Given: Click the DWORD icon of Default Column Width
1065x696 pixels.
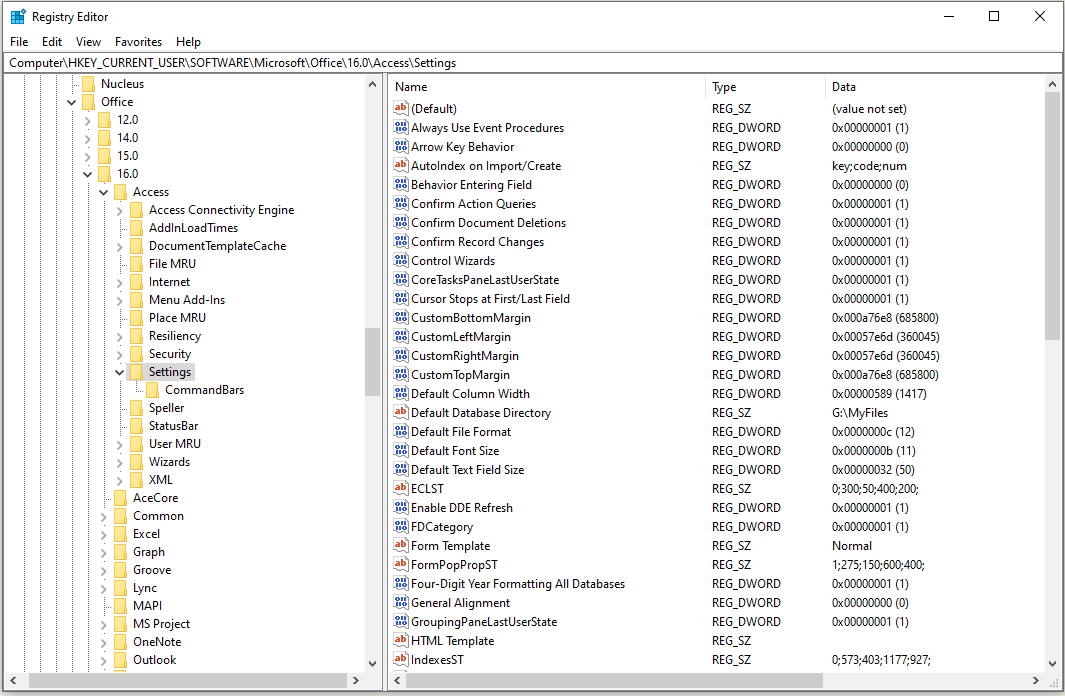Looking at the screenshot, I should pyautogui.click(x=401, y=393).
